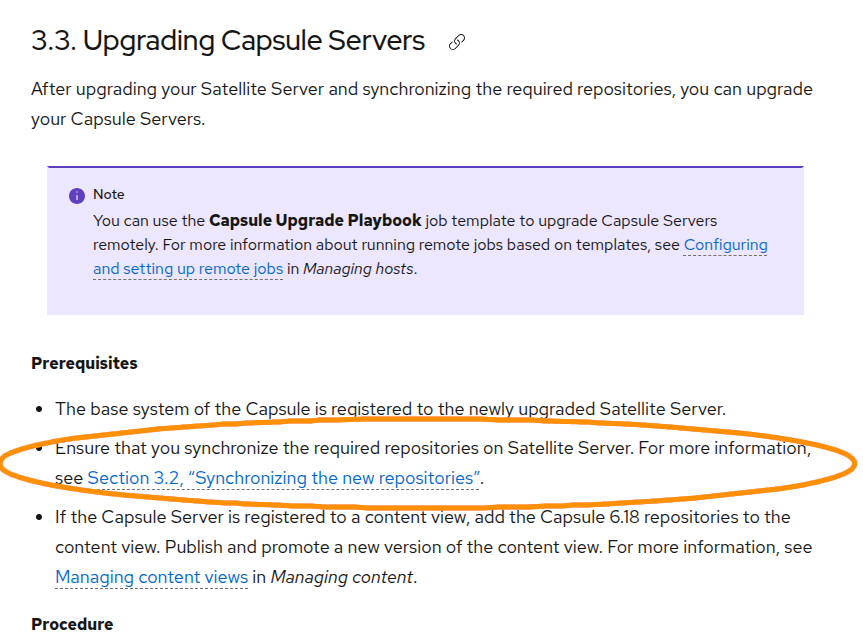Click the italic Managing hosts text

click(x=359, y=268)
